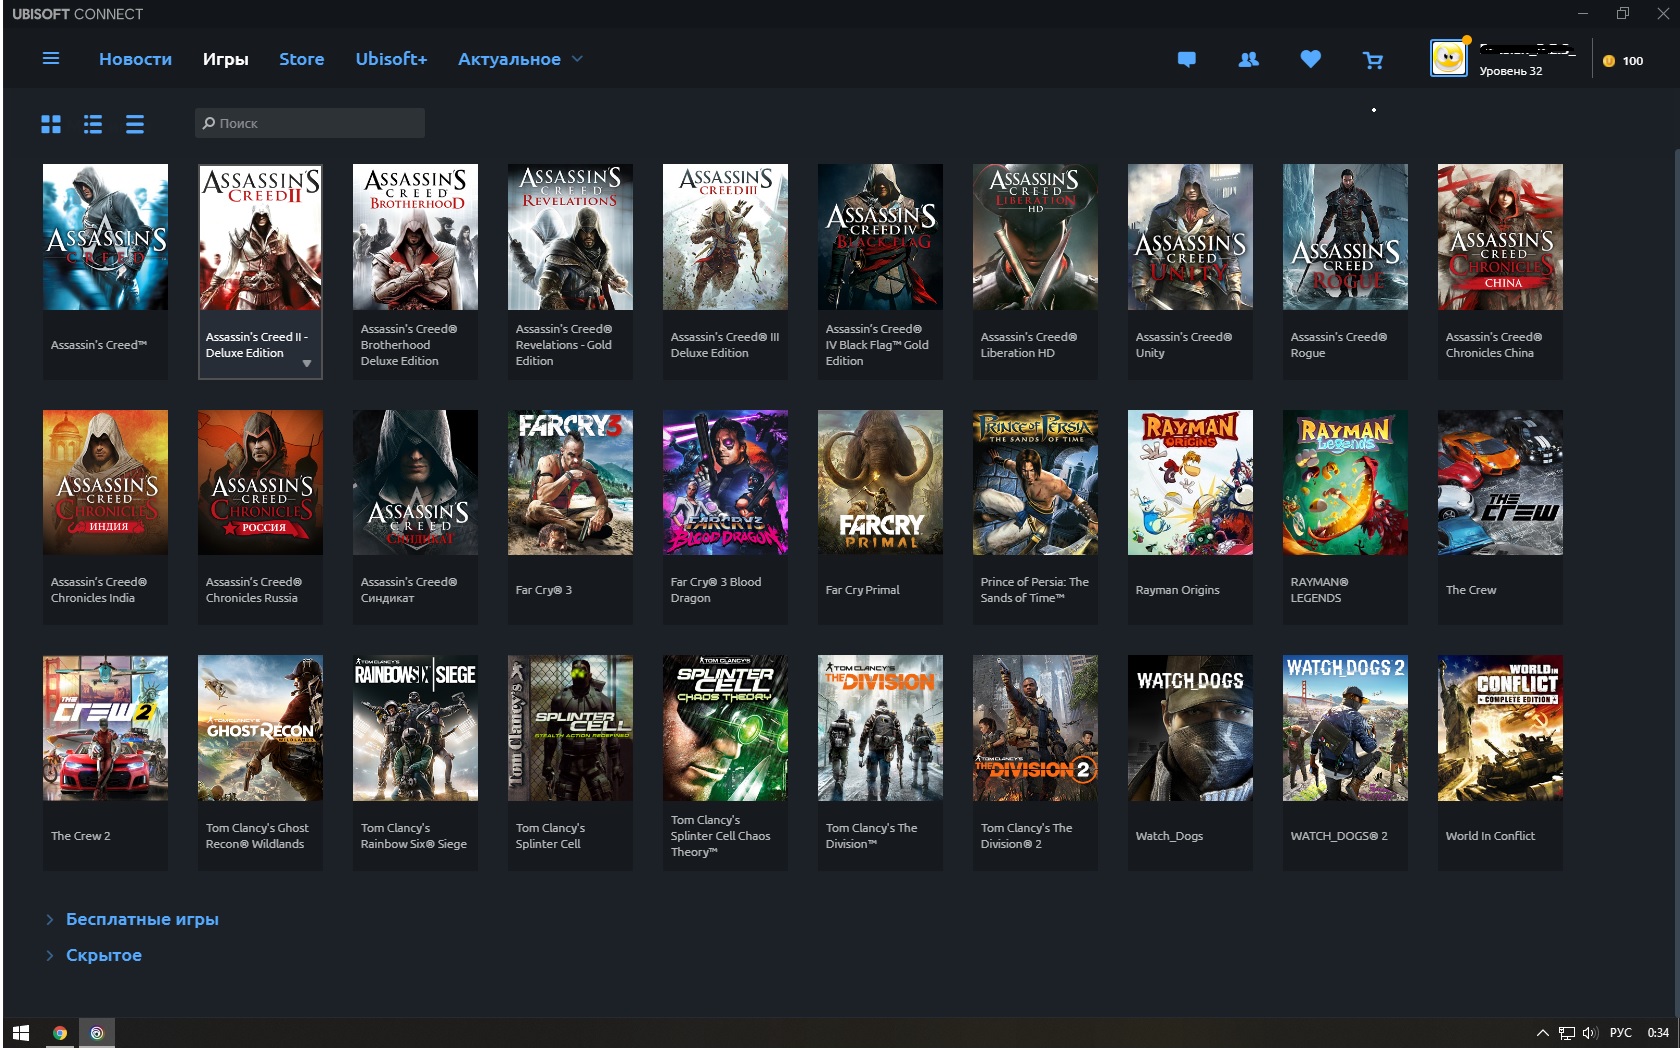Click the user profile avatar
The width and height of the screenshot is (1680, 1050).
coord(1448,58)
